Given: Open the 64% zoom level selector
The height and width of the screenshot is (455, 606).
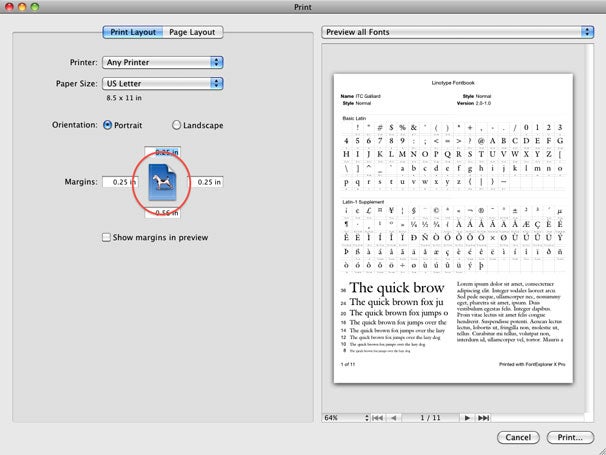Looking at the screenshot, I should point(346,418).
